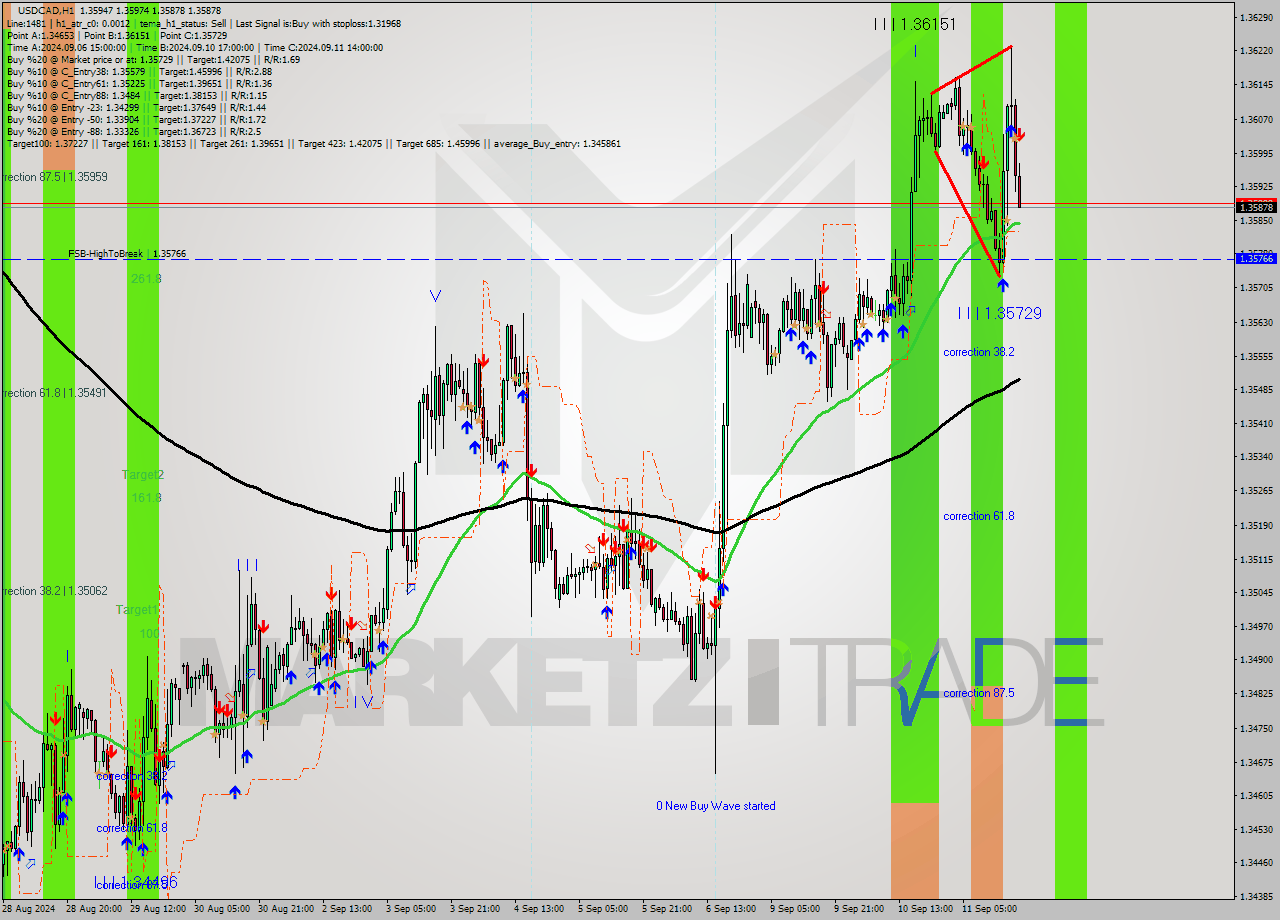1280x920 pixels.
Task: Click the '9 Sep 05:00' time axis label
Action: (x=795, y=909)
